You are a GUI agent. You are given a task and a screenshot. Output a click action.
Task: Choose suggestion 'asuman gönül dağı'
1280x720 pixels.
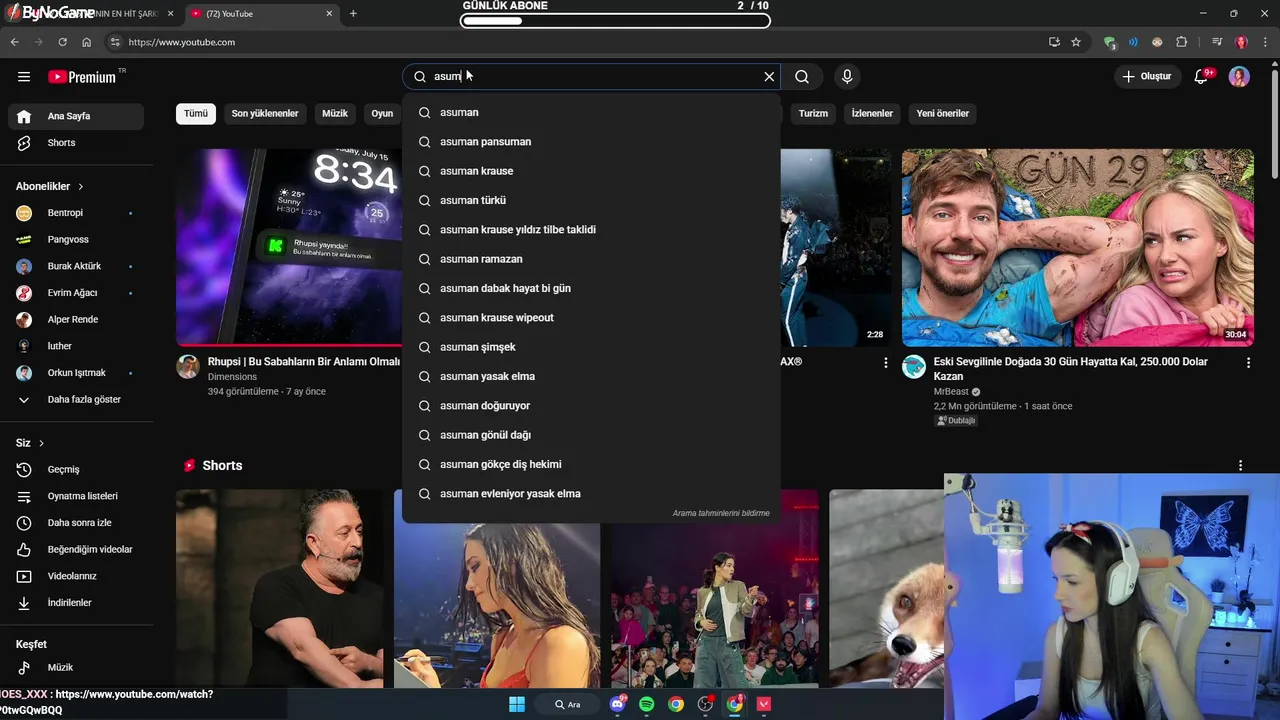pyautogui.click(x=591, y=435)
